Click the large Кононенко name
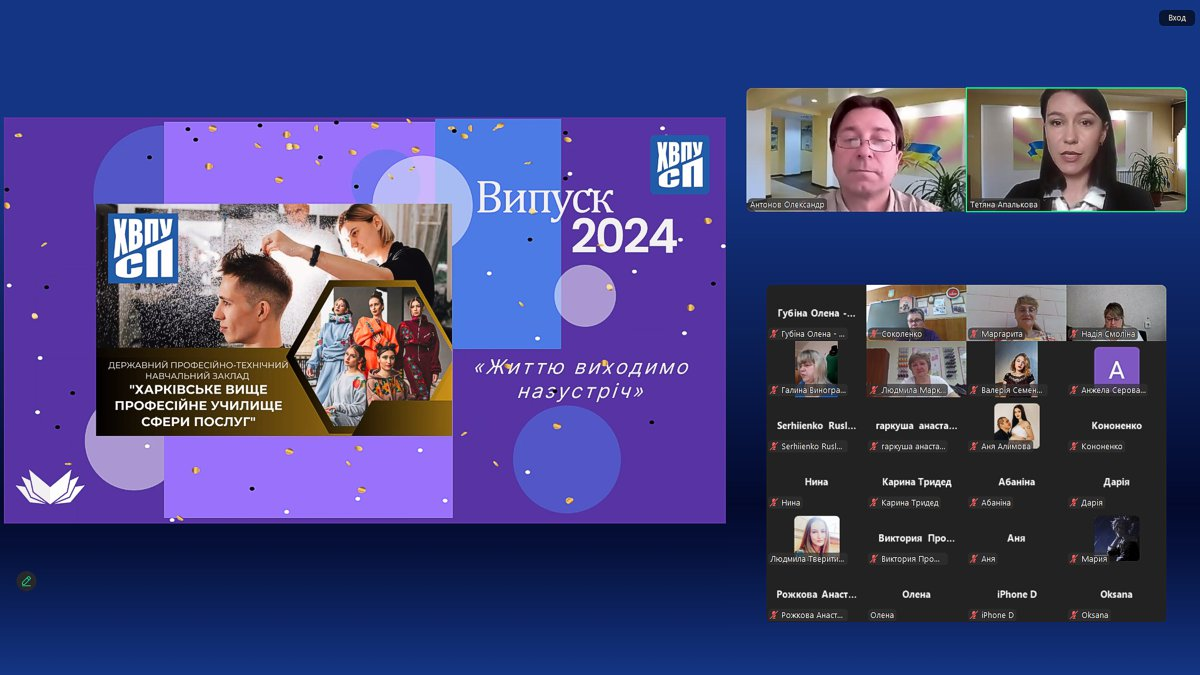Viewport: 1200px width, 675px height. (1116, 425)
